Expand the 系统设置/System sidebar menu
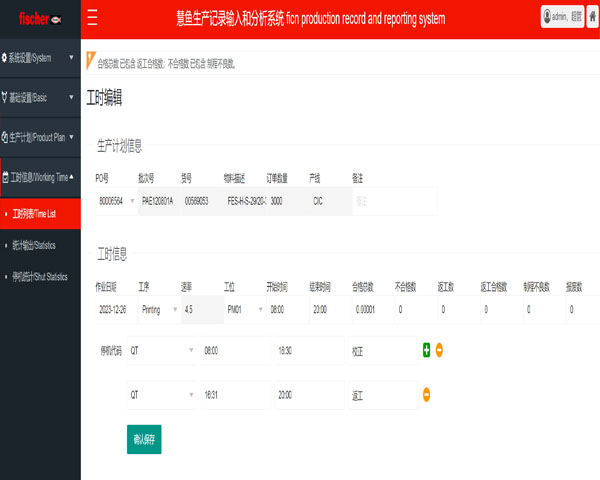Image resolution: width=600 pixels, height=480 pixels. (x=40, y=58)
